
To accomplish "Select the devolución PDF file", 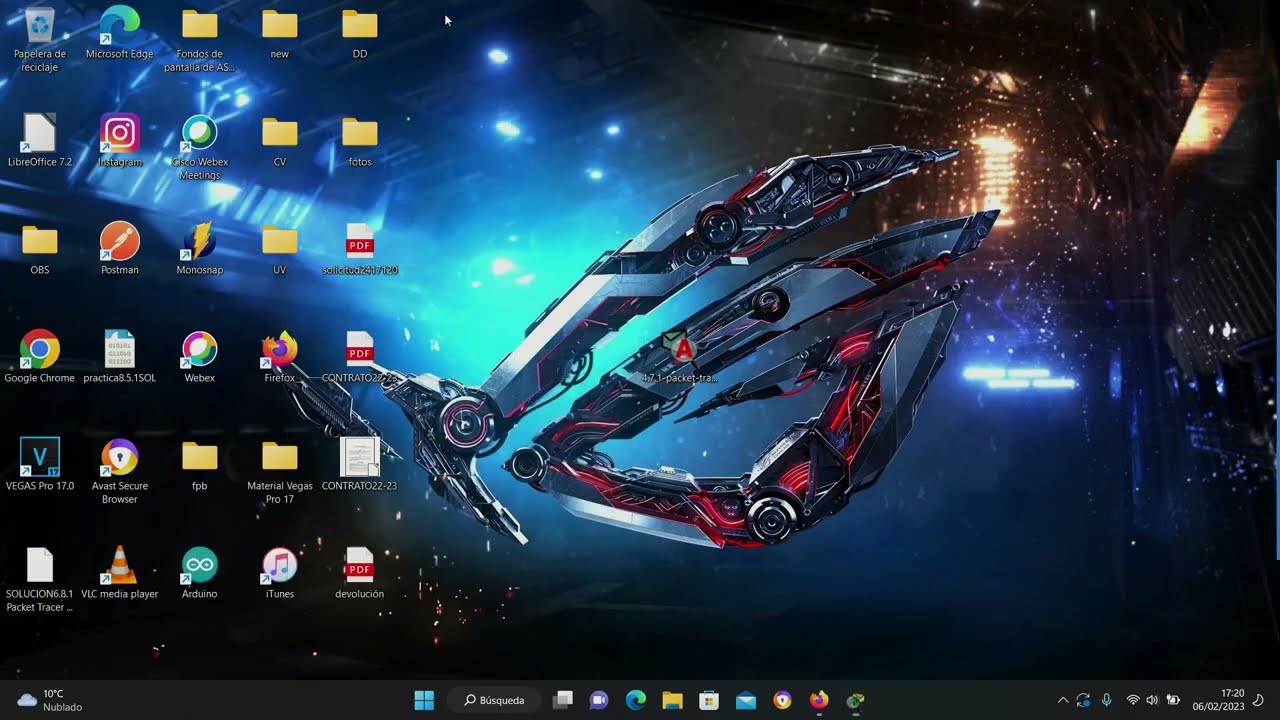I will tap(360, 572).
